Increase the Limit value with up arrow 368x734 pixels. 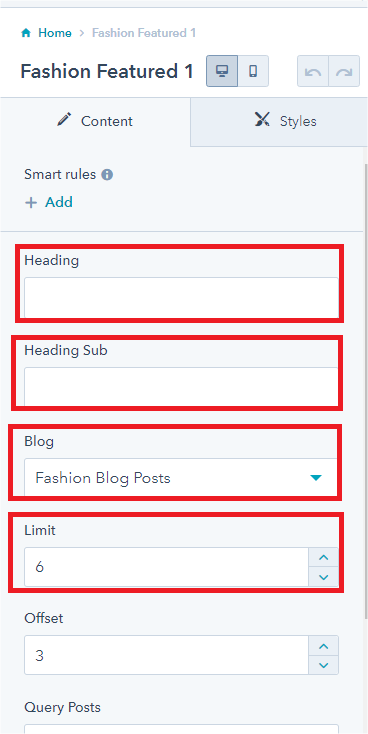[323, 558]
